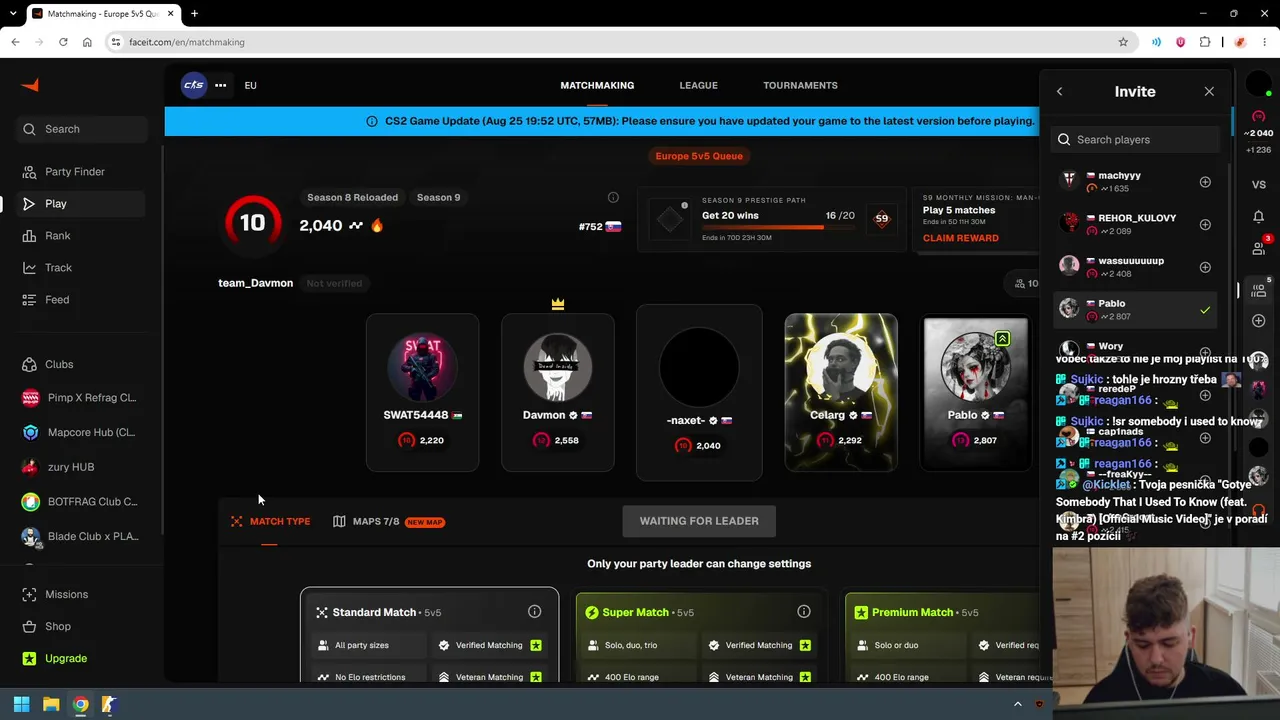Open -naxet- player card
This screenshot has height=720, width=1280.
(x=699, y=392)
